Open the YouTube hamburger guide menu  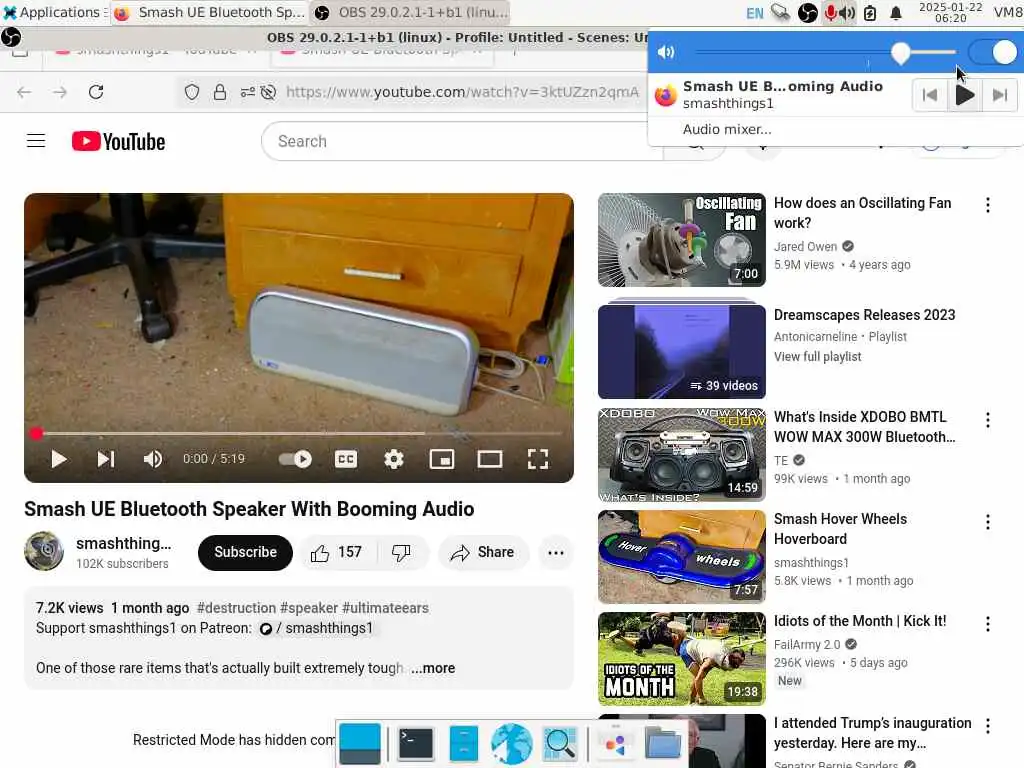tap(36, 141)
